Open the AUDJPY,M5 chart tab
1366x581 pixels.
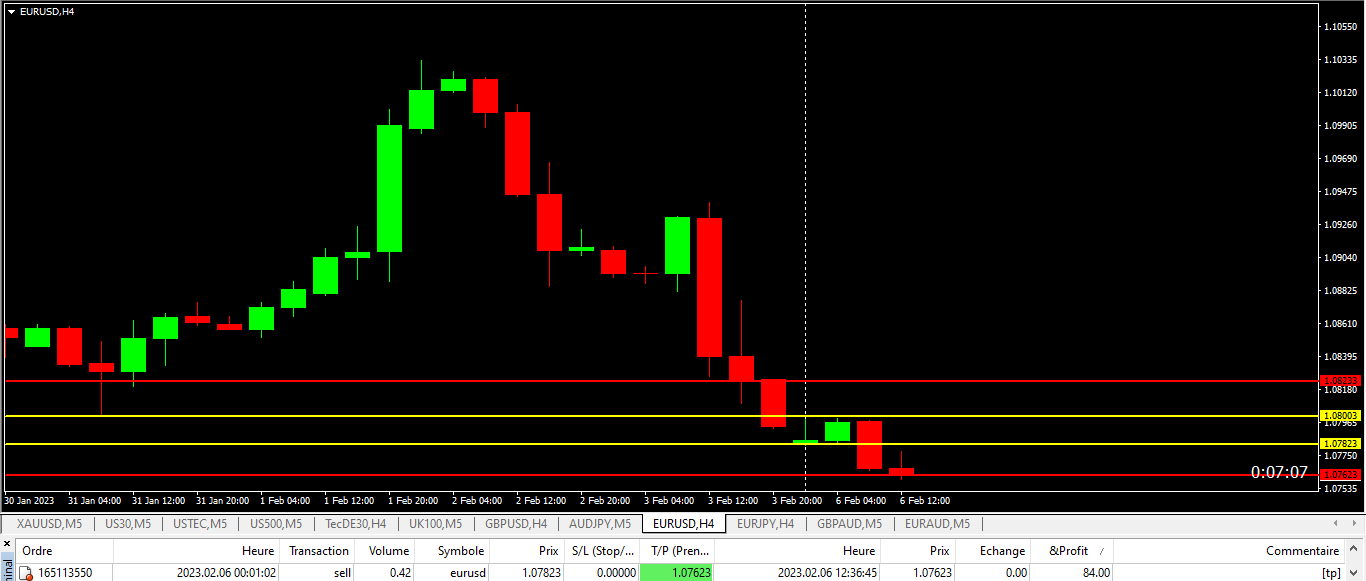point(600,523)
